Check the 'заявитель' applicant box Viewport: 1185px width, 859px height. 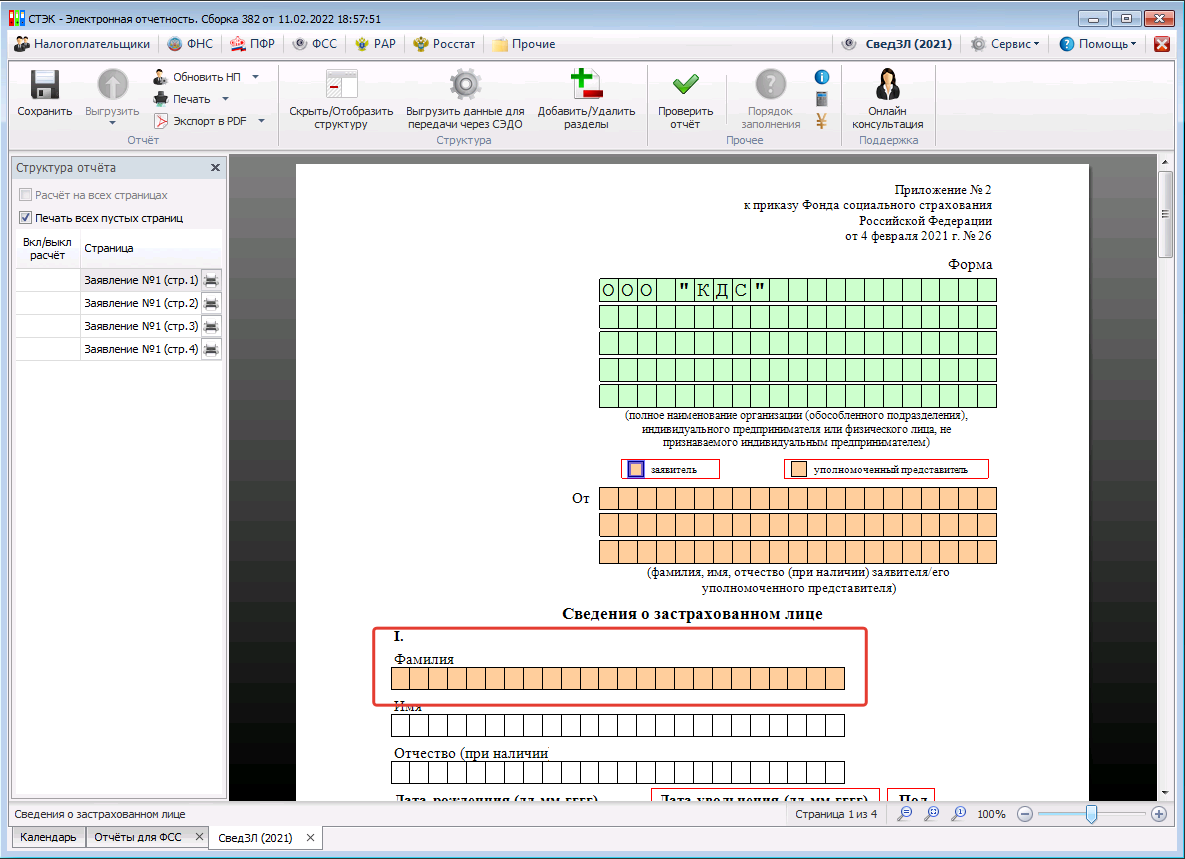[x=635, y=469]
